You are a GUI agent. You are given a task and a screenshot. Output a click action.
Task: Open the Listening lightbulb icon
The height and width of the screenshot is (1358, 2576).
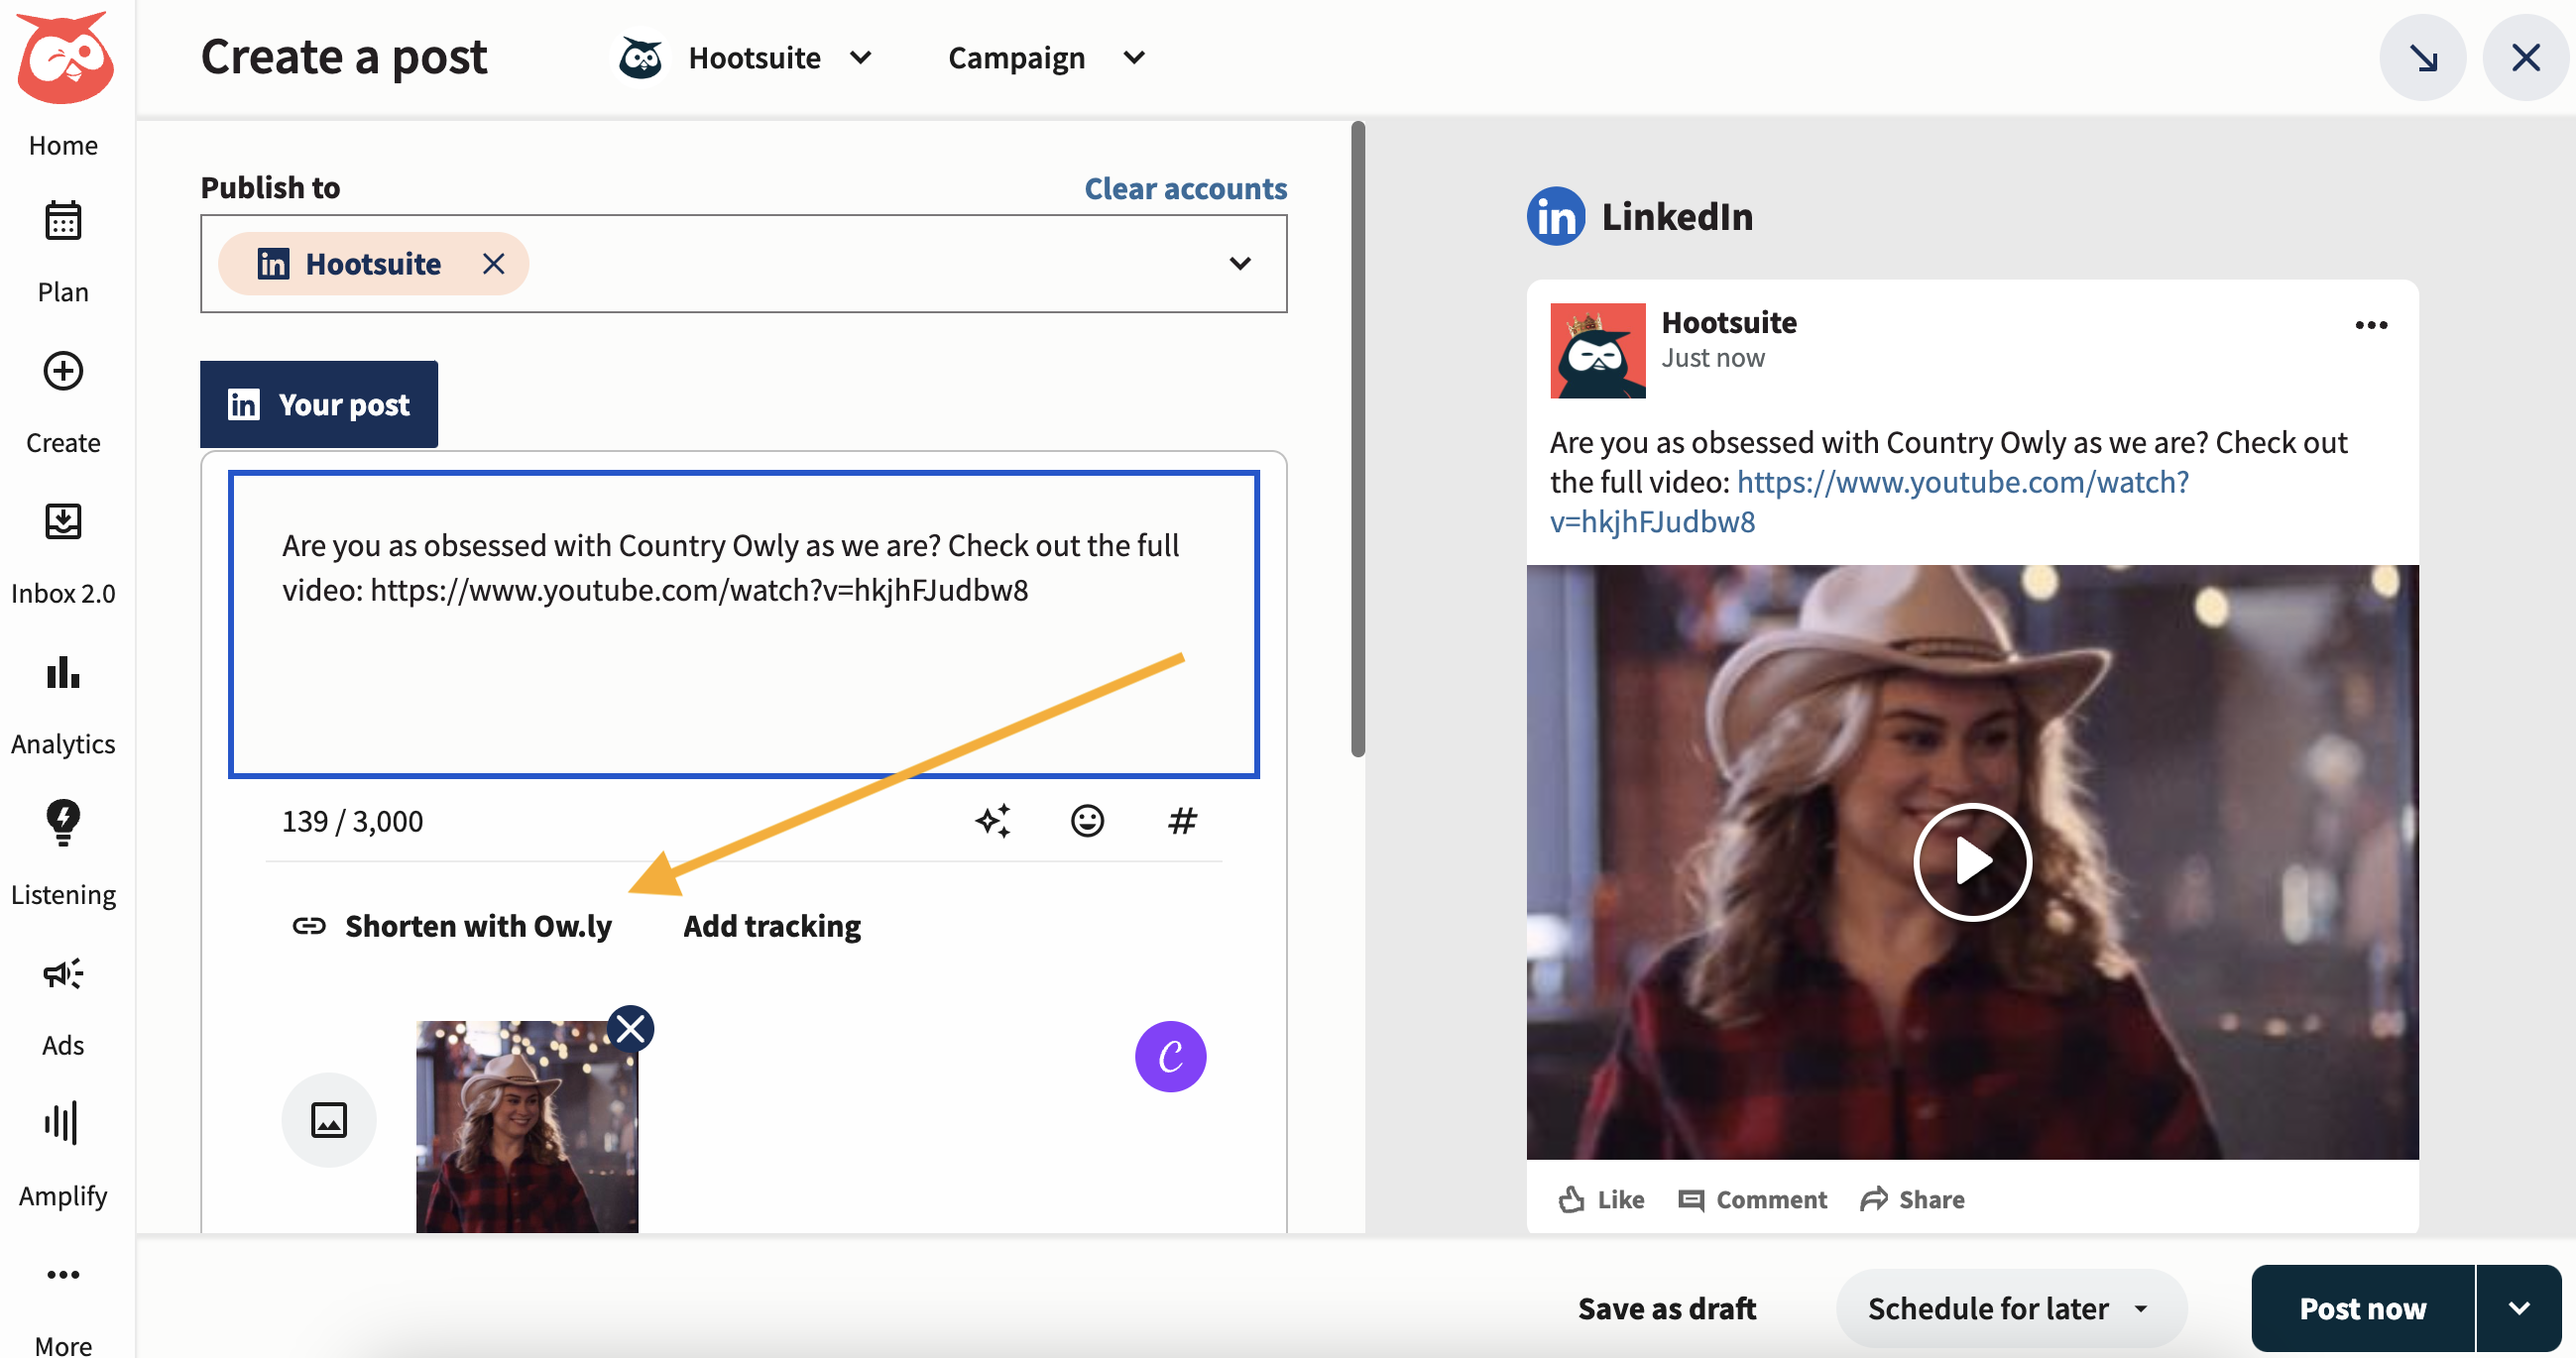(63, 822)
